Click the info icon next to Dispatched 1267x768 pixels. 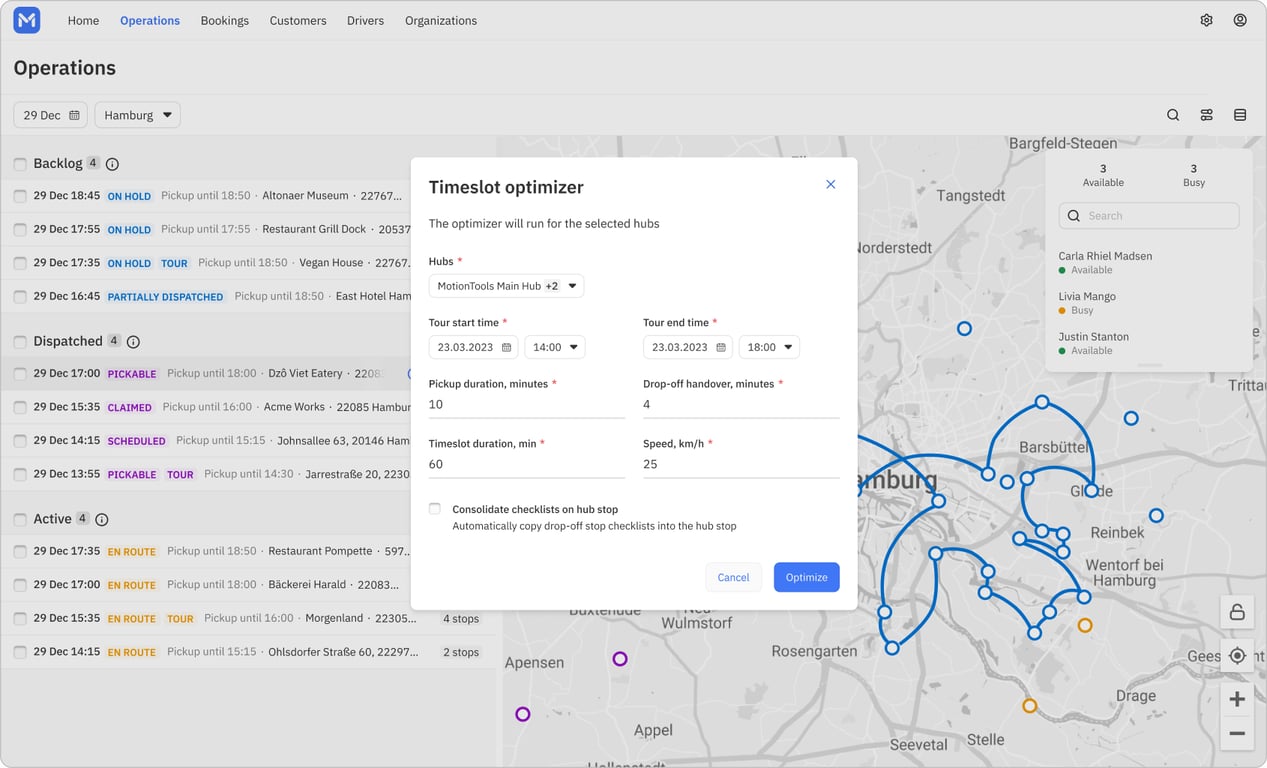pos(133,342)
